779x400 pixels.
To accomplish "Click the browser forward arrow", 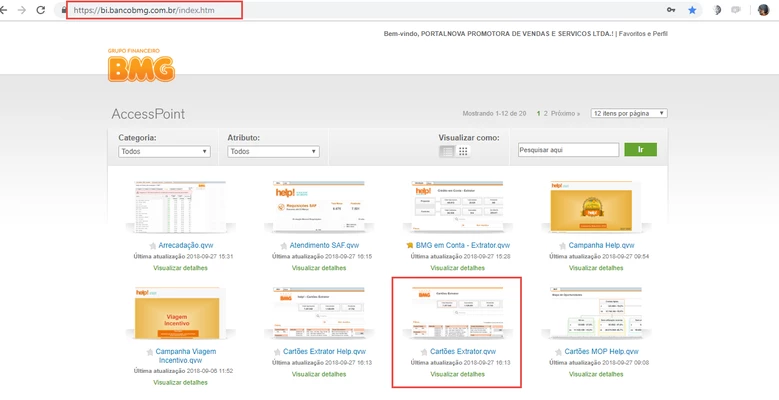I will point(21,10).
